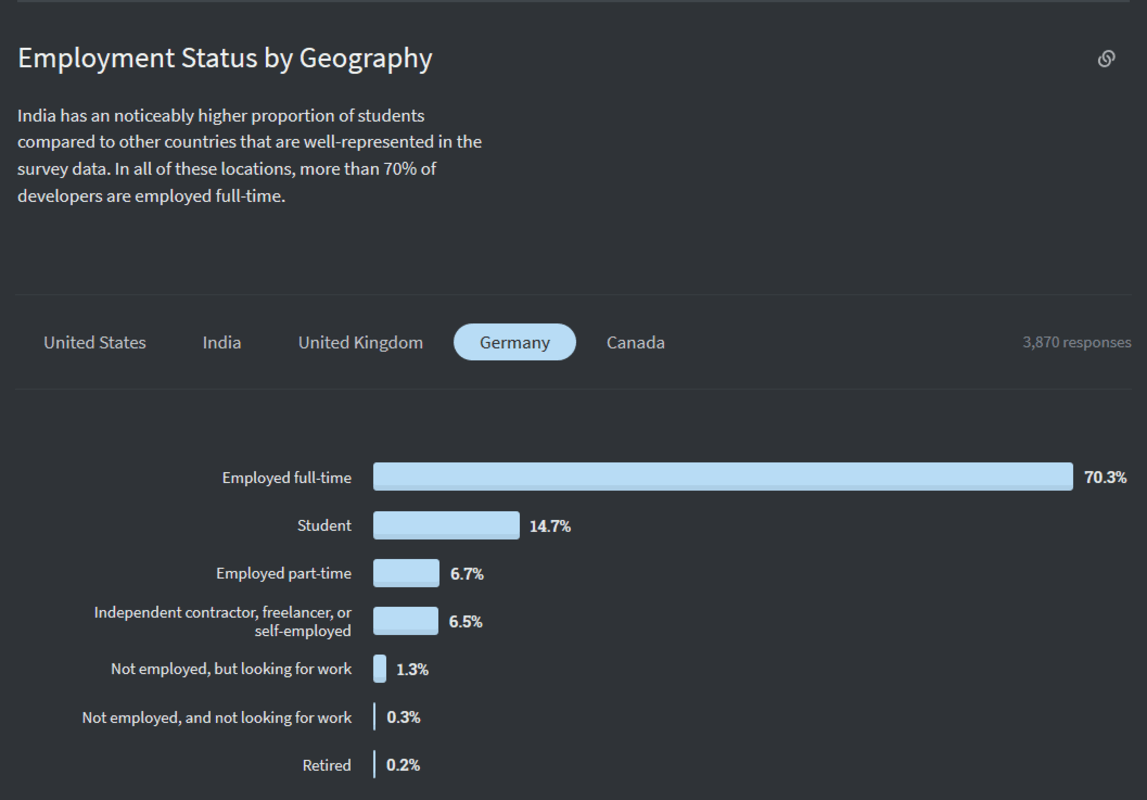Click the Employment Status by Geography heading
Screen dimensions: 1147x800
tap(225, 58)
